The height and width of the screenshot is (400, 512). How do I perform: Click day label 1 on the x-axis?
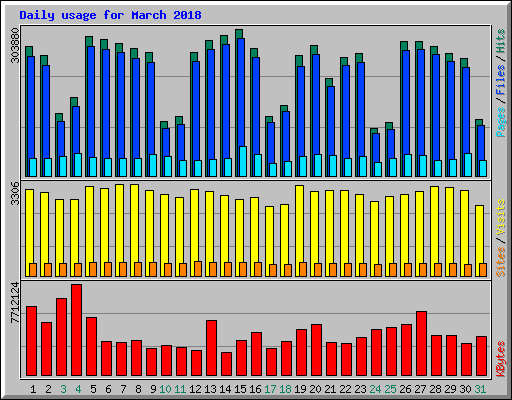(33, 389)
